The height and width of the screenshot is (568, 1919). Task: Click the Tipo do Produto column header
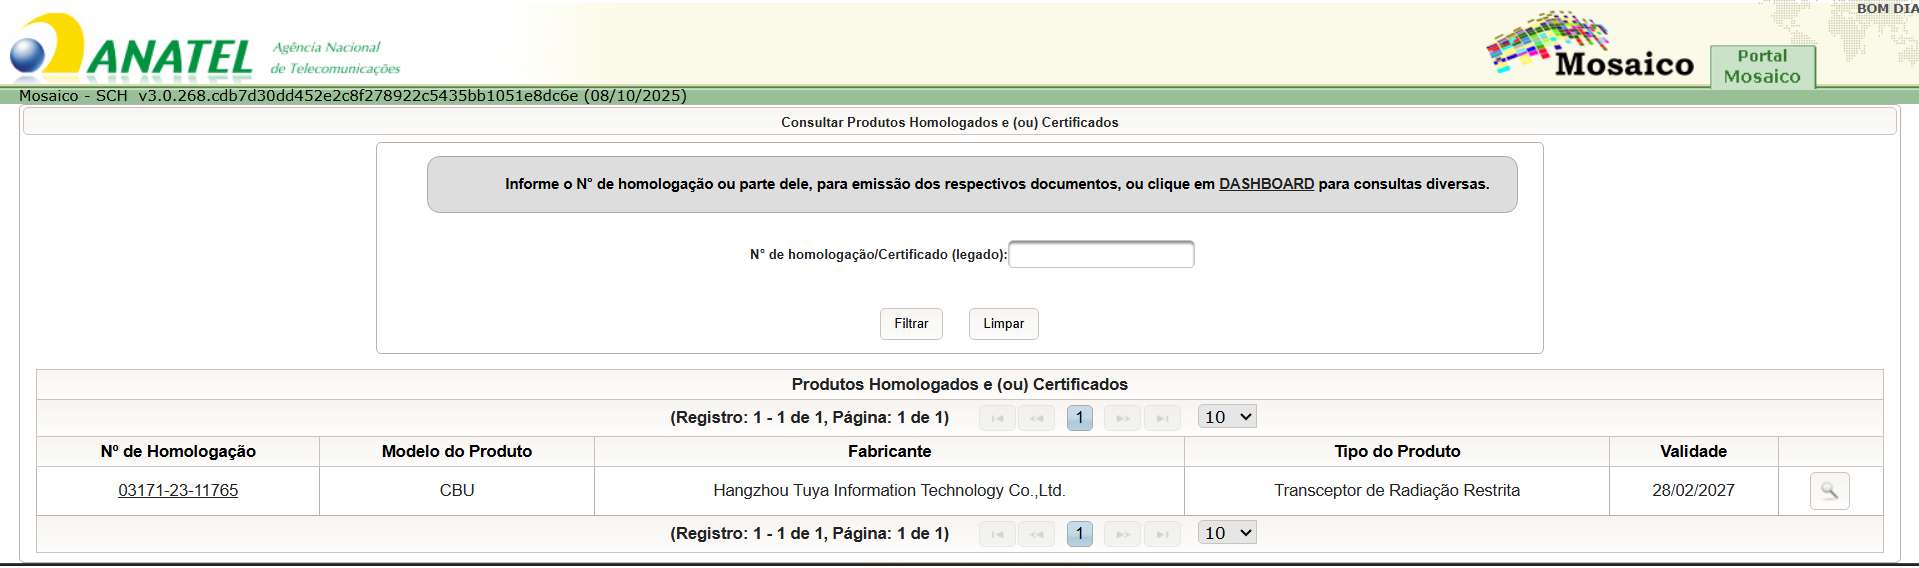(x=1397, y=451)
